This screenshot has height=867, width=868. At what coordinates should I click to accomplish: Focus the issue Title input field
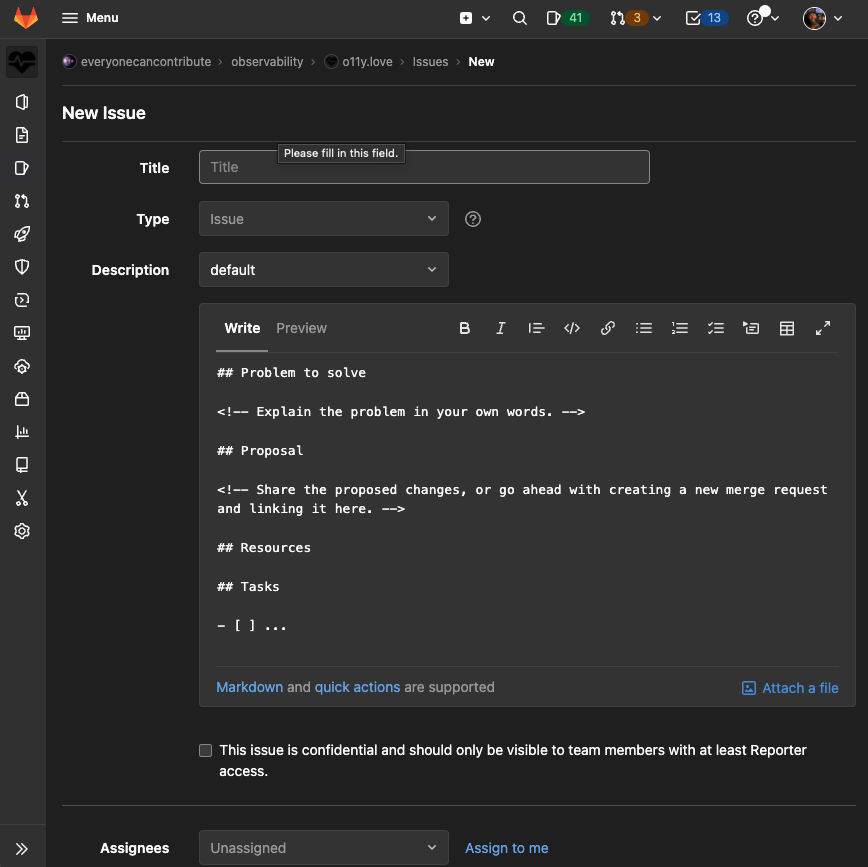(424, 167)
